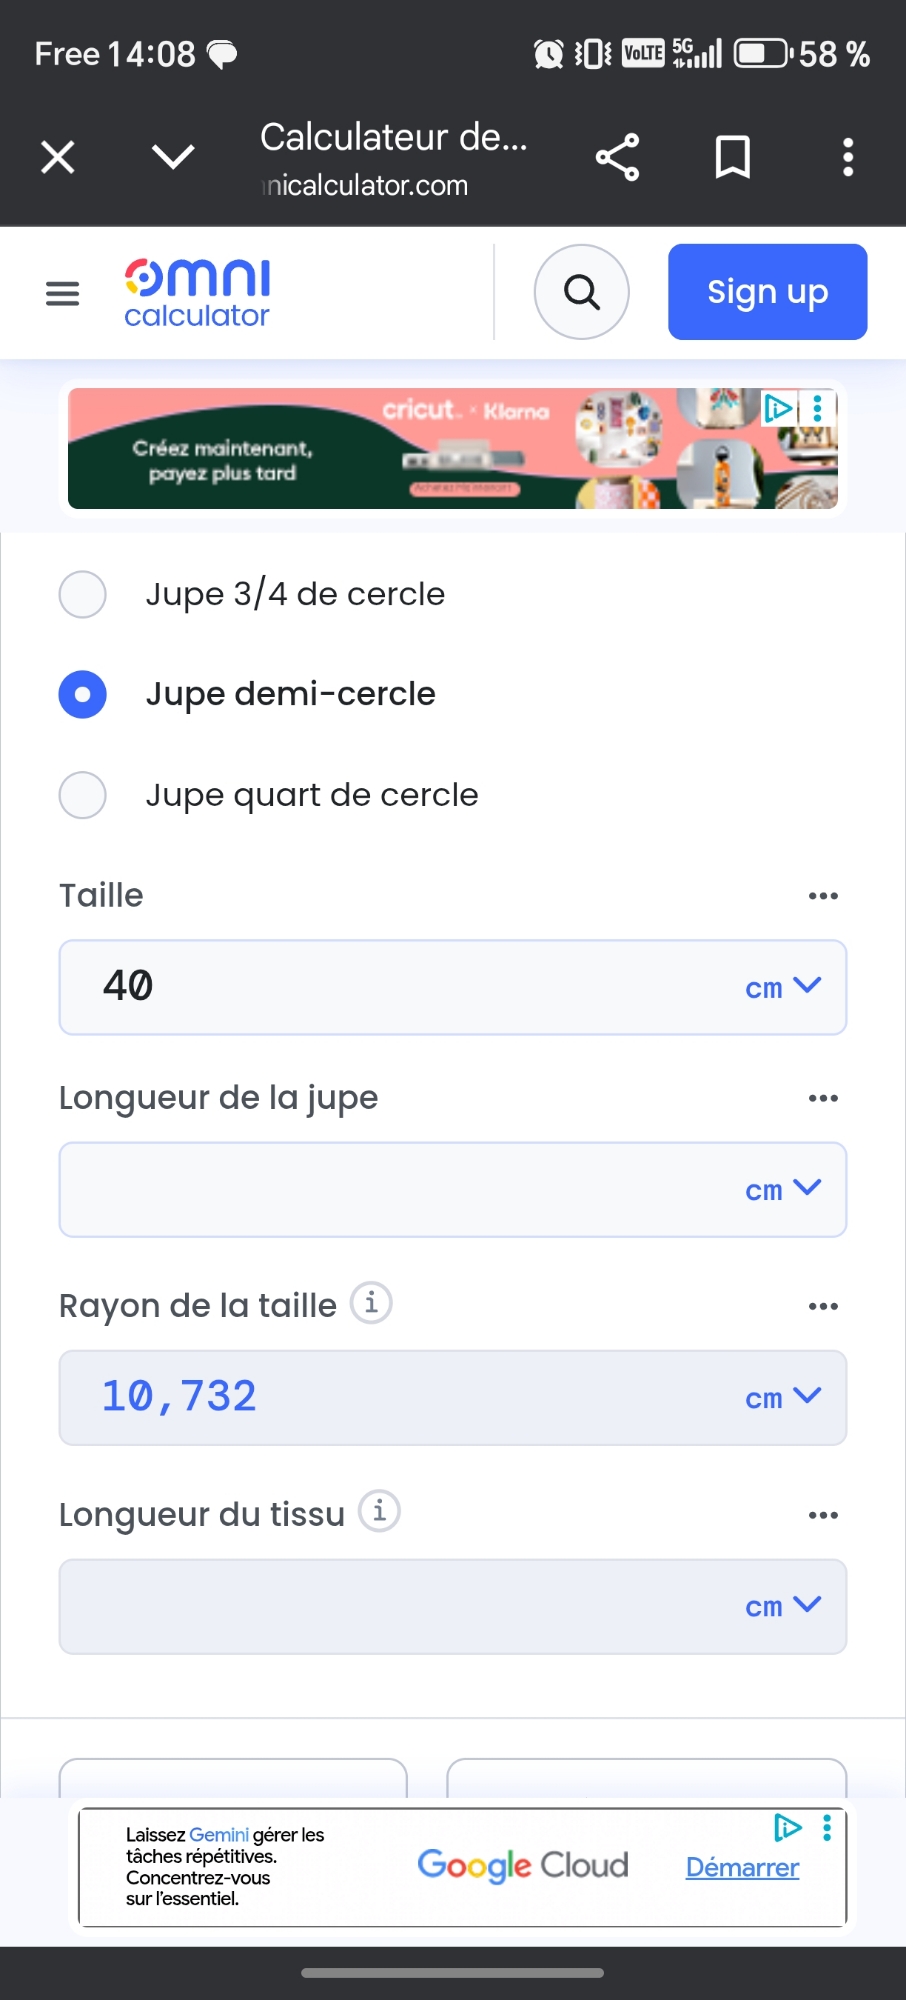Screen dimensions: 906x2000
Task: Expand Longueur du tissu unit selector
Action: [782, 1606]
